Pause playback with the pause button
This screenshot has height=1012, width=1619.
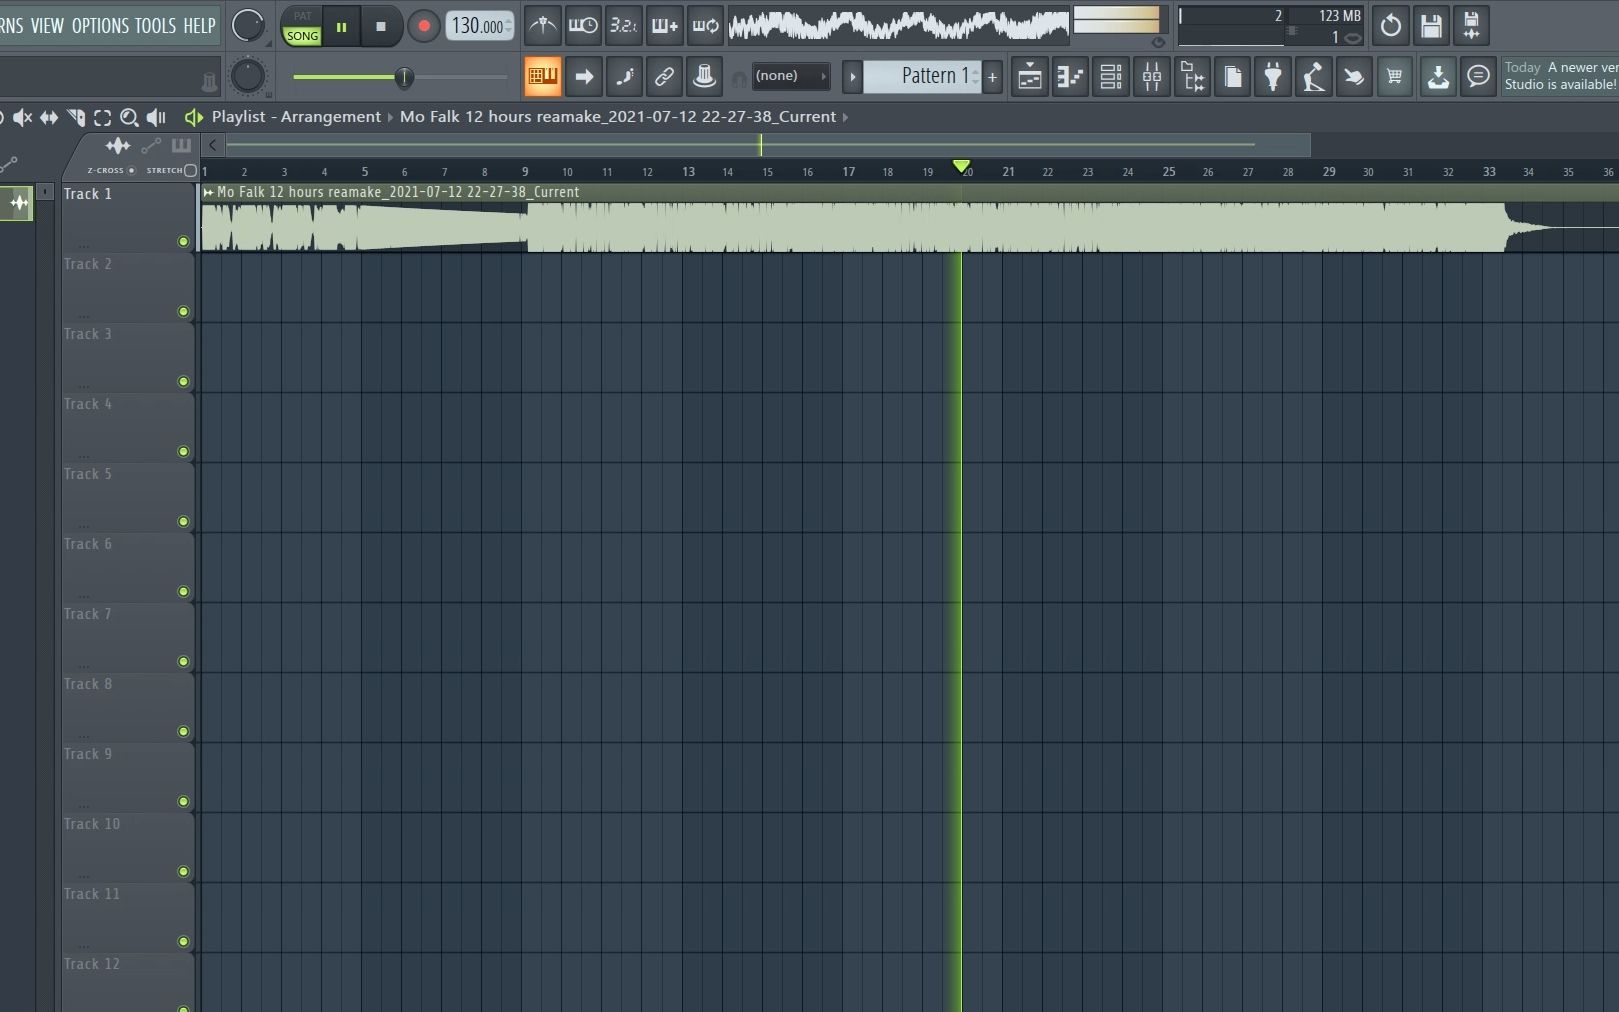click(x=341, y=27)
